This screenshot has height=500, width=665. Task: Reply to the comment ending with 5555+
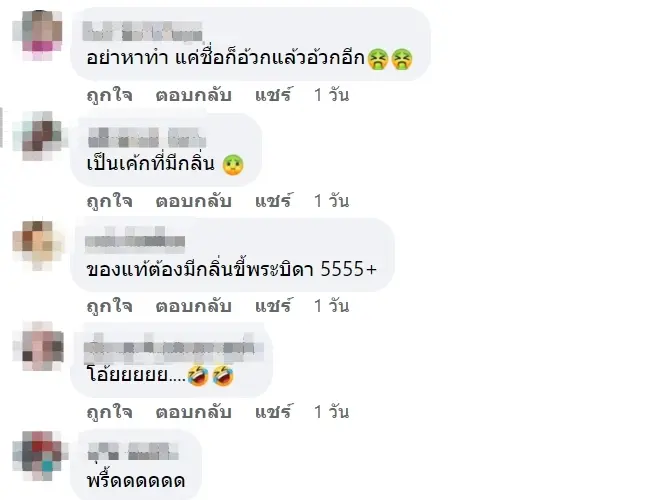(193, 306)
